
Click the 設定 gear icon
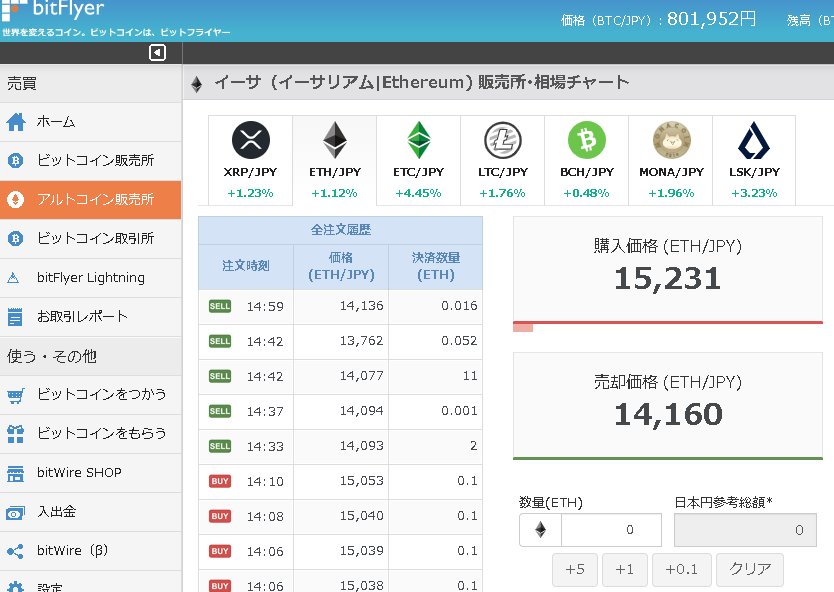(x=15, y=587)
